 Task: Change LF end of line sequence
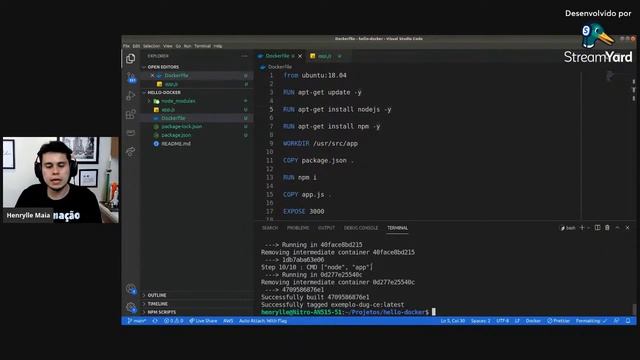pos(517,321)
